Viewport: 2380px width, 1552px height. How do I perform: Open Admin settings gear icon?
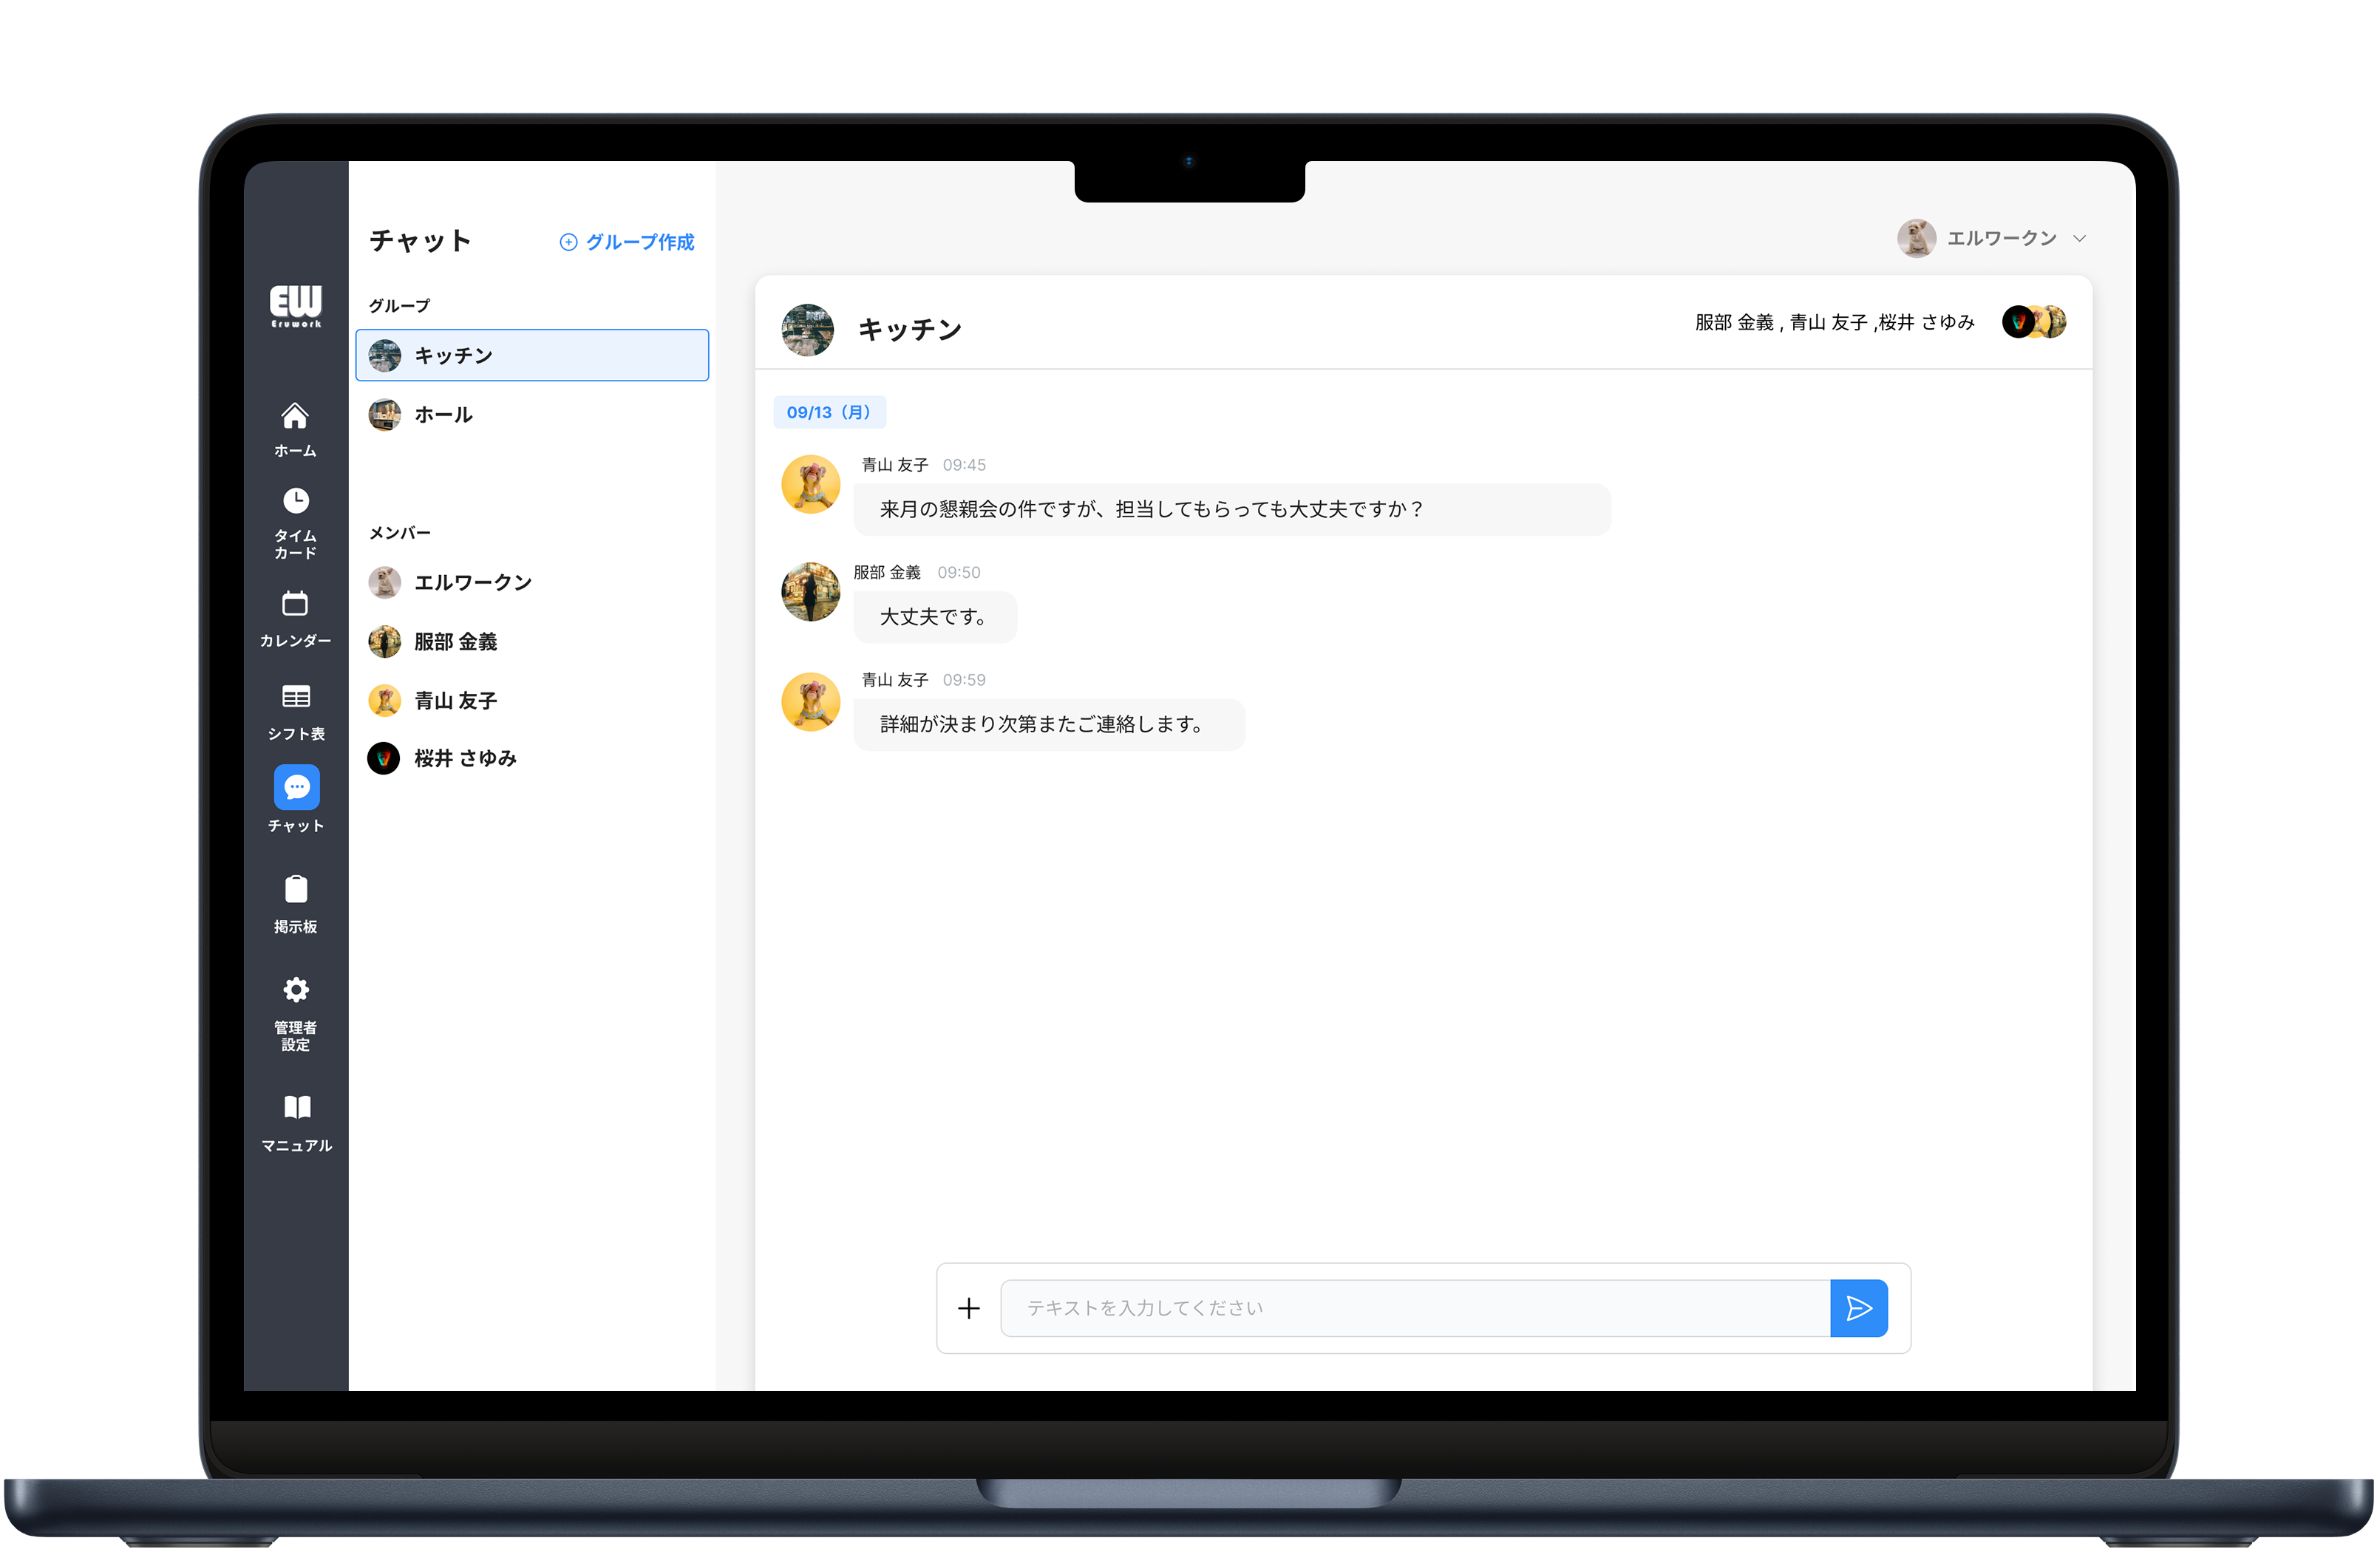[295, 990]
